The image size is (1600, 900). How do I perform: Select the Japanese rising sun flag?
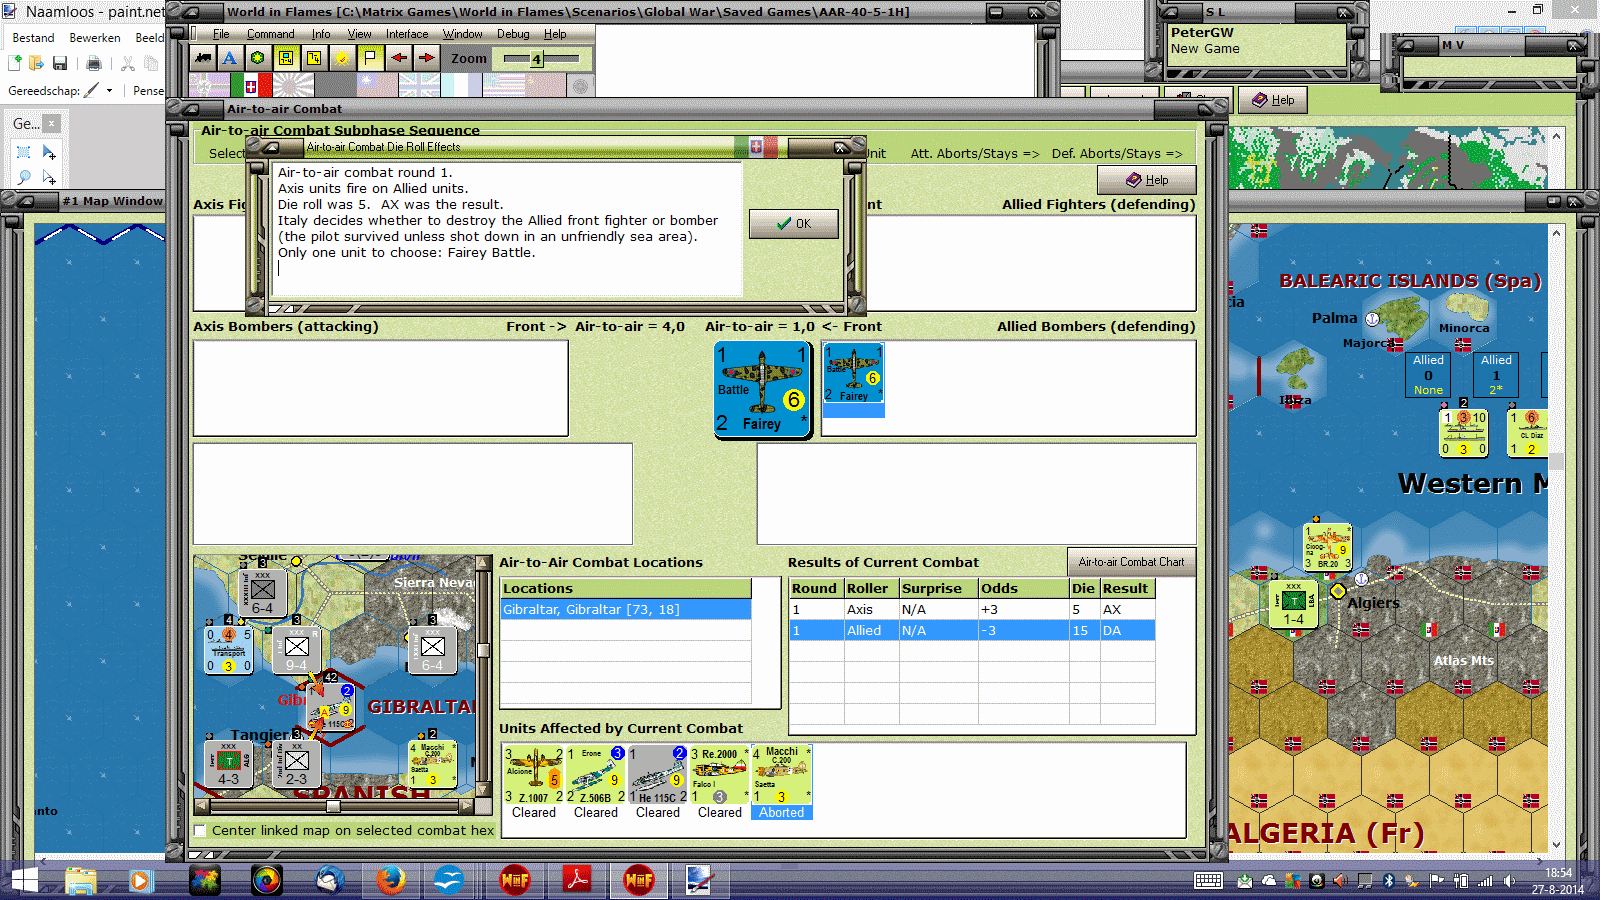(294, 86)
